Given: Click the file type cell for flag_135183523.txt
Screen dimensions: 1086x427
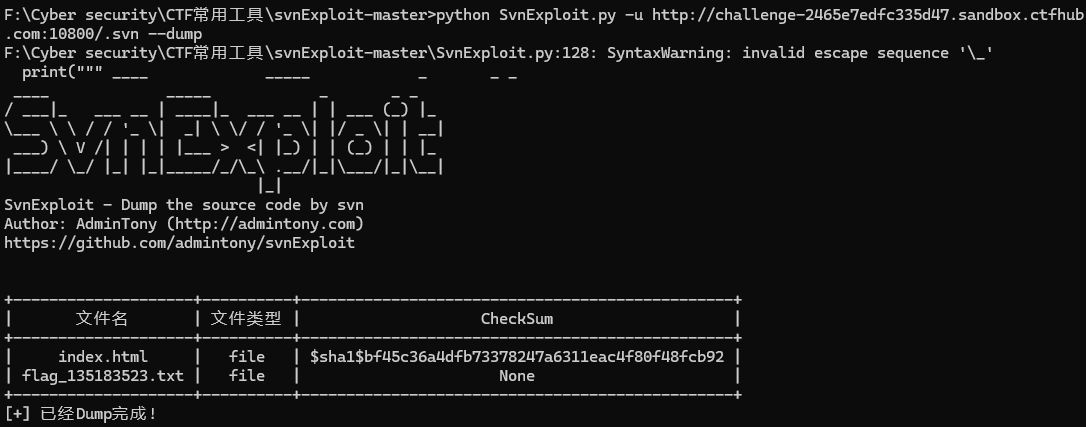Looking at the screenshot, I should [x=246, y=376].
